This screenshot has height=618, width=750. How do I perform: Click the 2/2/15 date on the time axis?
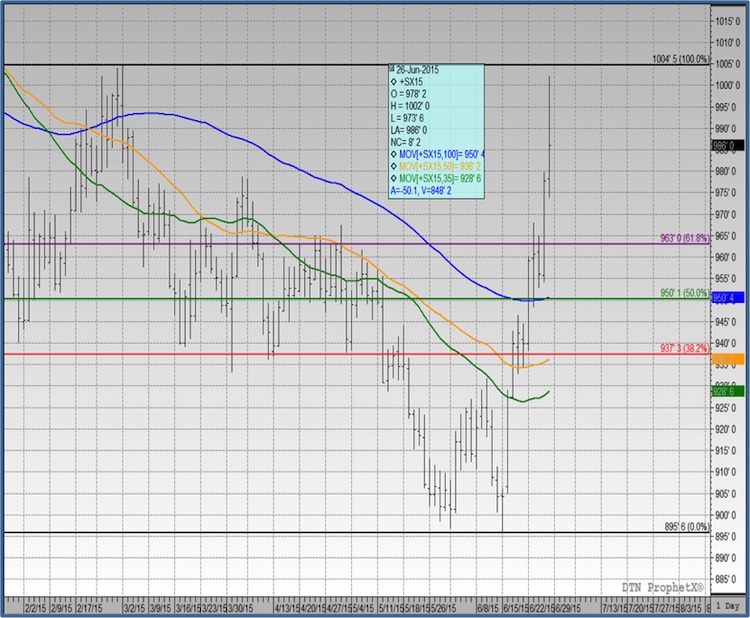(36, 608)
